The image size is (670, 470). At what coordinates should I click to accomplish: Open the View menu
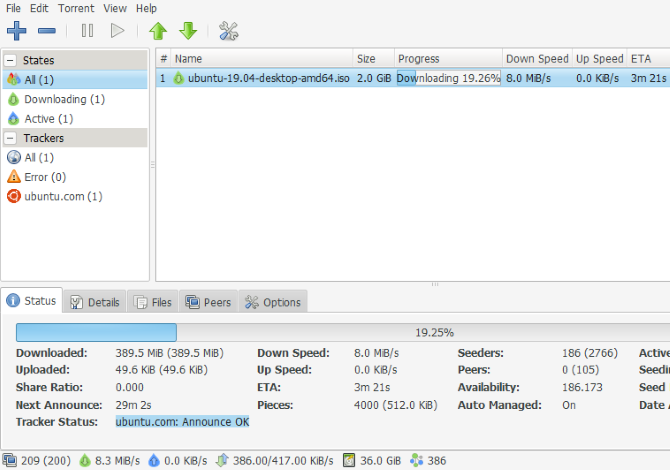point(115,8)
